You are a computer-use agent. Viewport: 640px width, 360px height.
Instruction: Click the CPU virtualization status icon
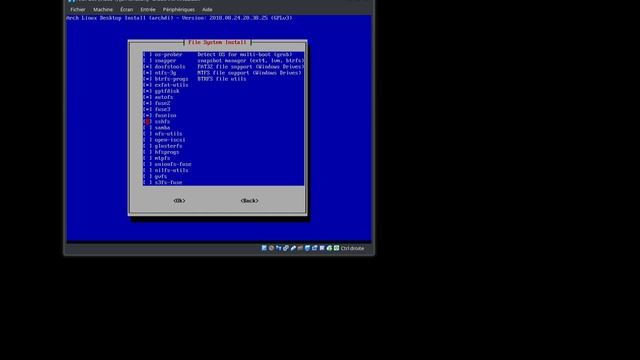pyautogui.click(x=322, y=248)
